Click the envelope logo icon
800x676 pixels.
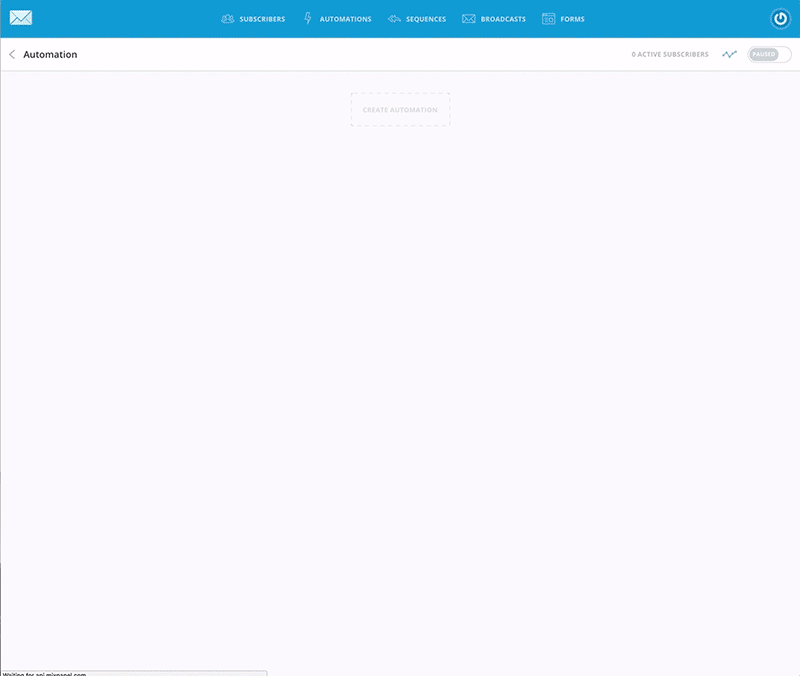21,18
